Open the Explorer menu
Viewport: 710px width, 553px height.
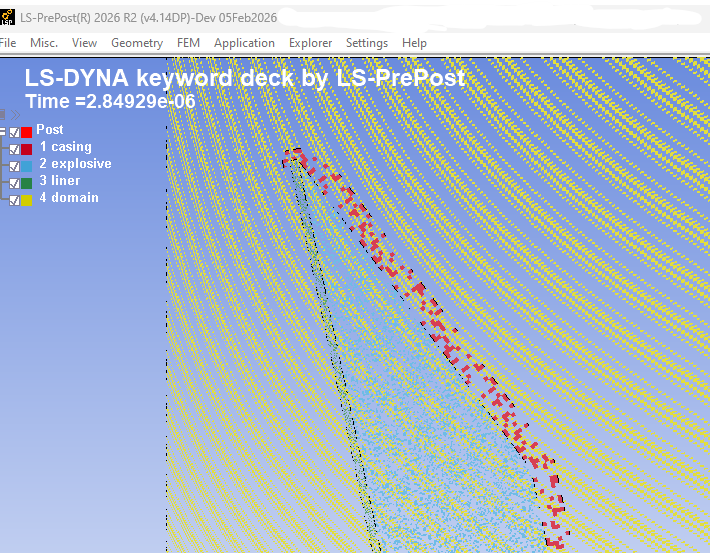click(x=310, y=43)
